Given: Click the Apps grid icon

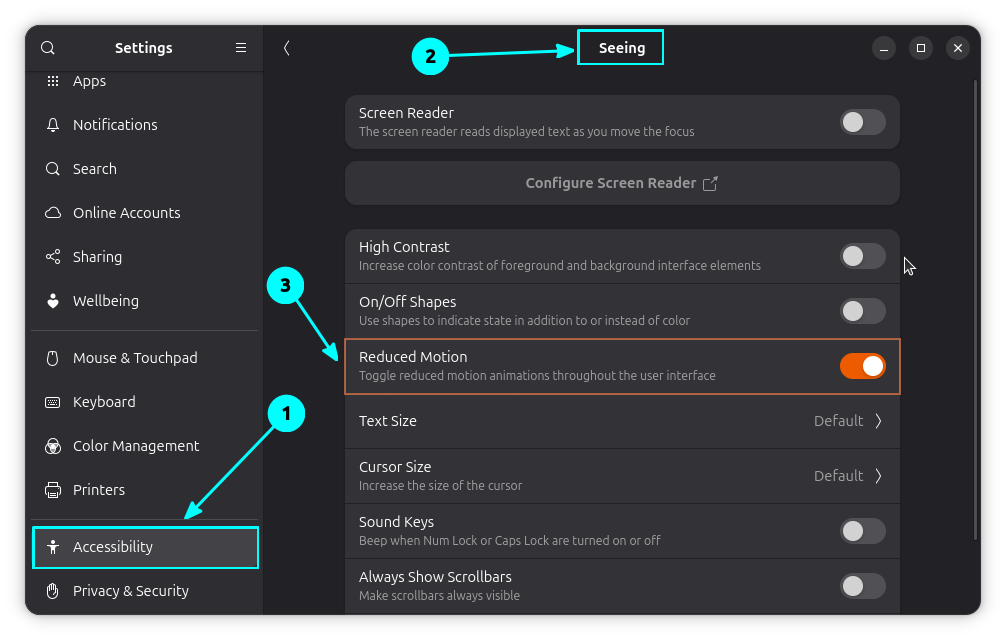Looking at the screenshot, I should click(53, 81).
